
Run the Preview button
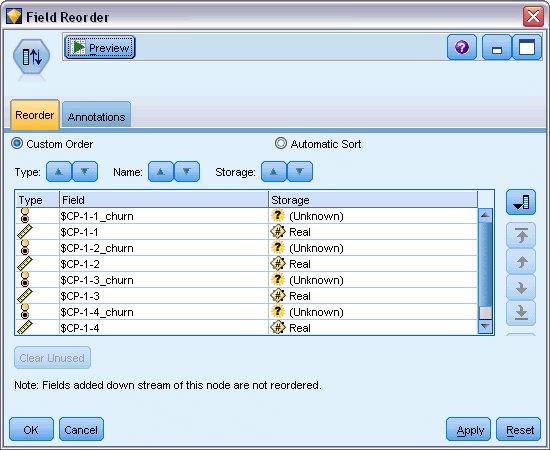pos(100,47)
